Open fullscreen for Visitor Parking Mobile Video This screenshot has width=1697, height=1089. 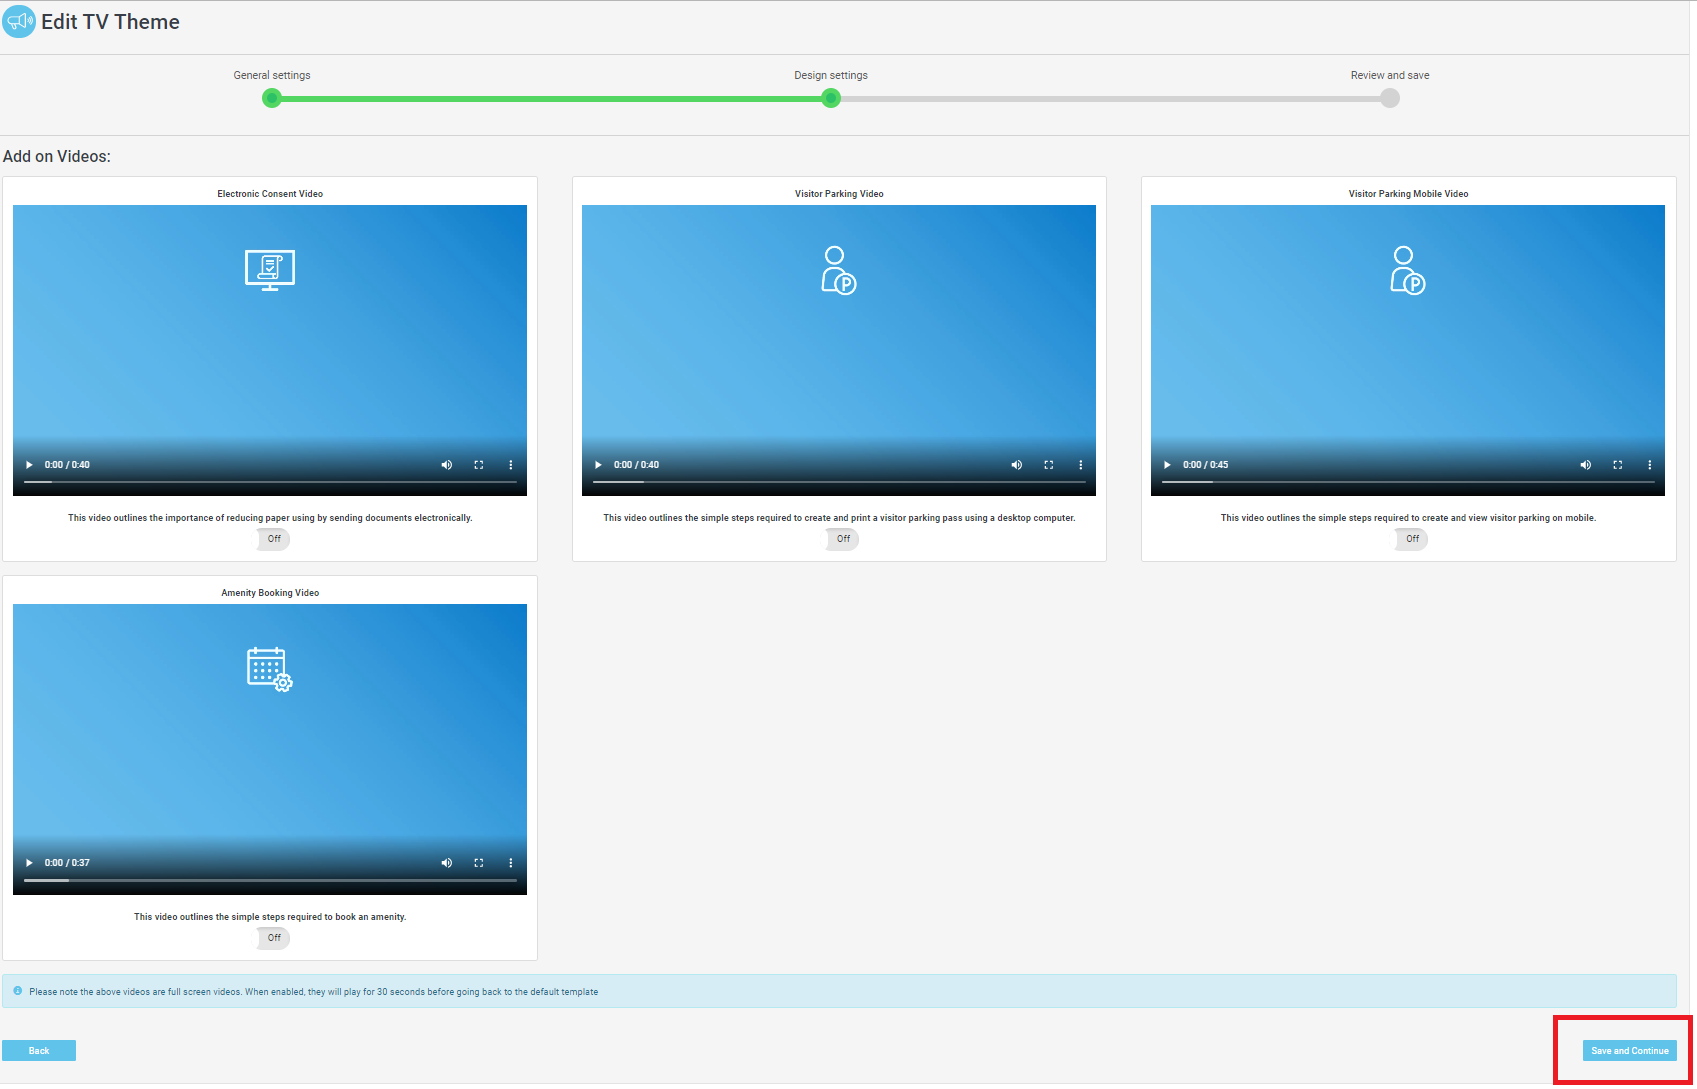point(1617,465)
